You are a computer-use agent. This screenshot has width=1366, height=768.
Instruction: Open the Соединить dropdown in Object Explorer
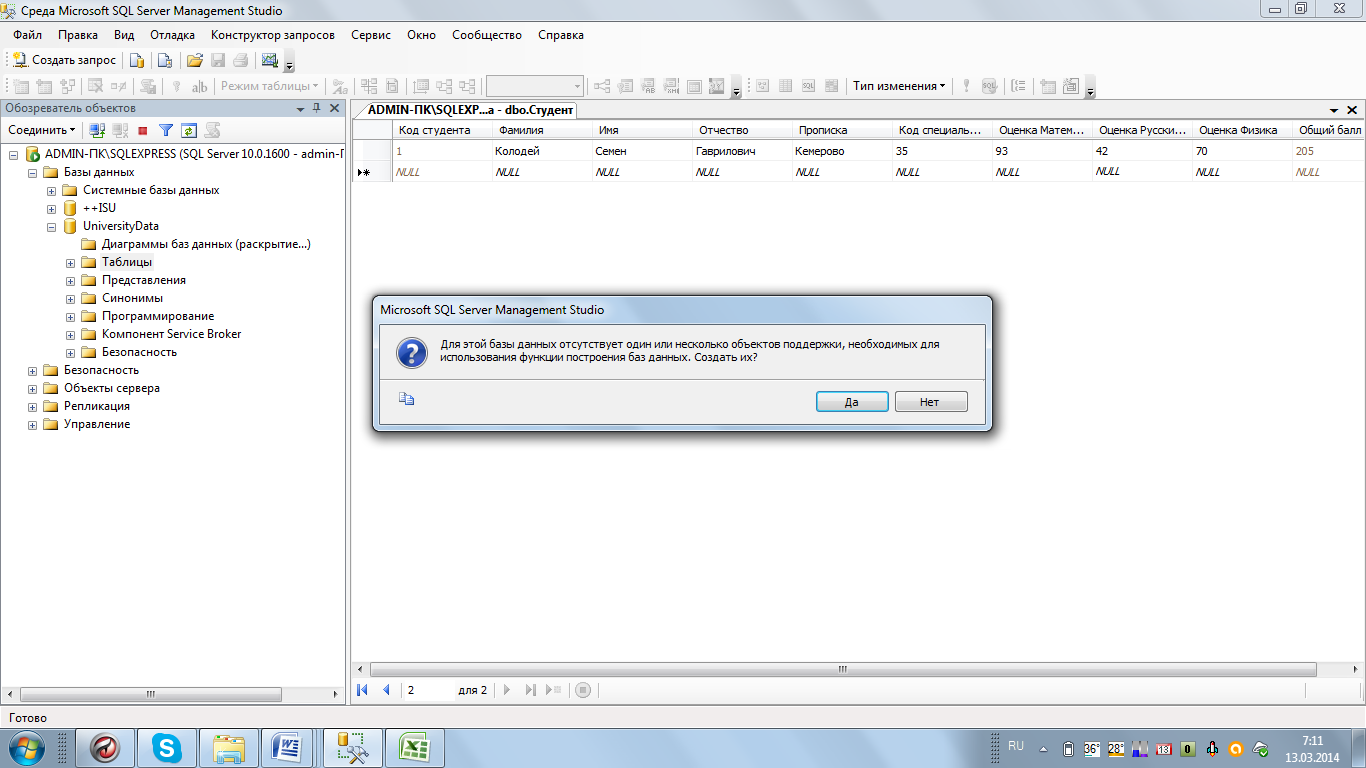(x=42, y=130)
